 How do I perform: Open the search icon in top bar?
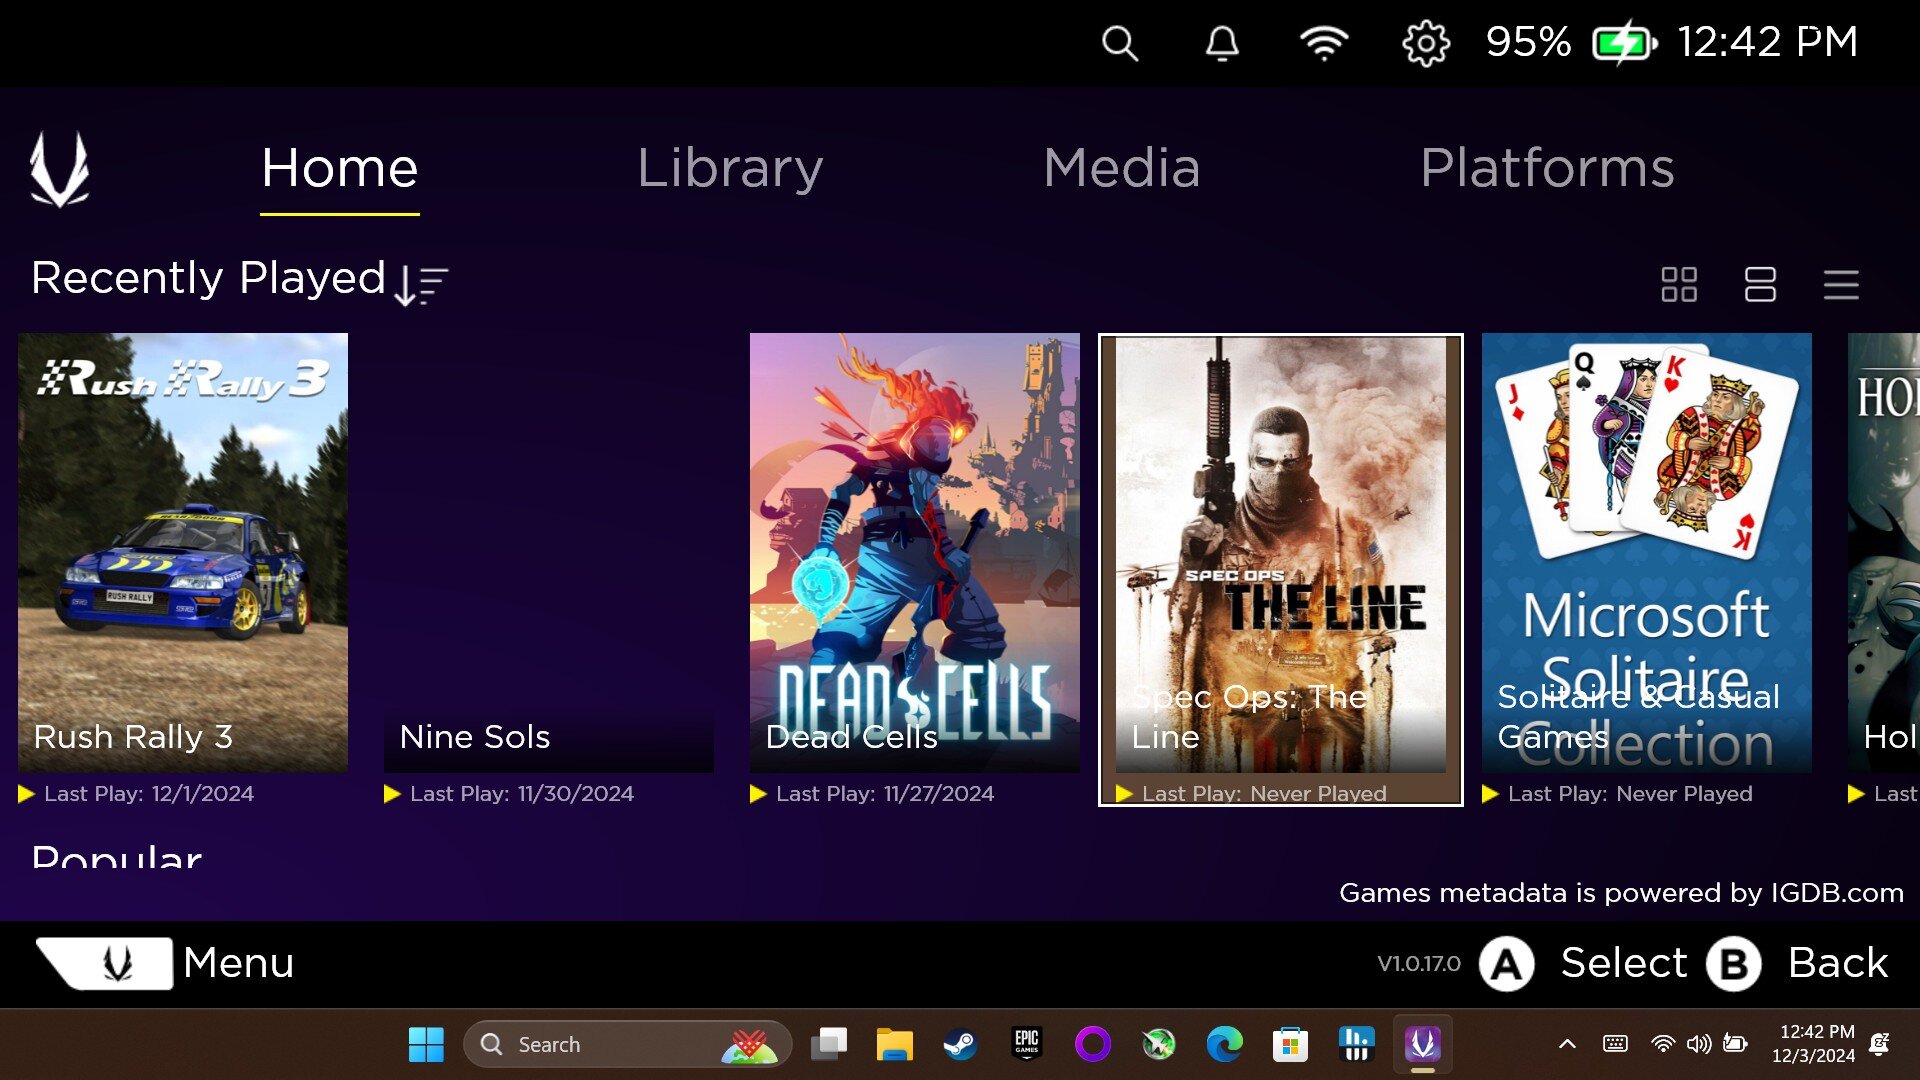pyautogui.click(x=1119, y=43)
